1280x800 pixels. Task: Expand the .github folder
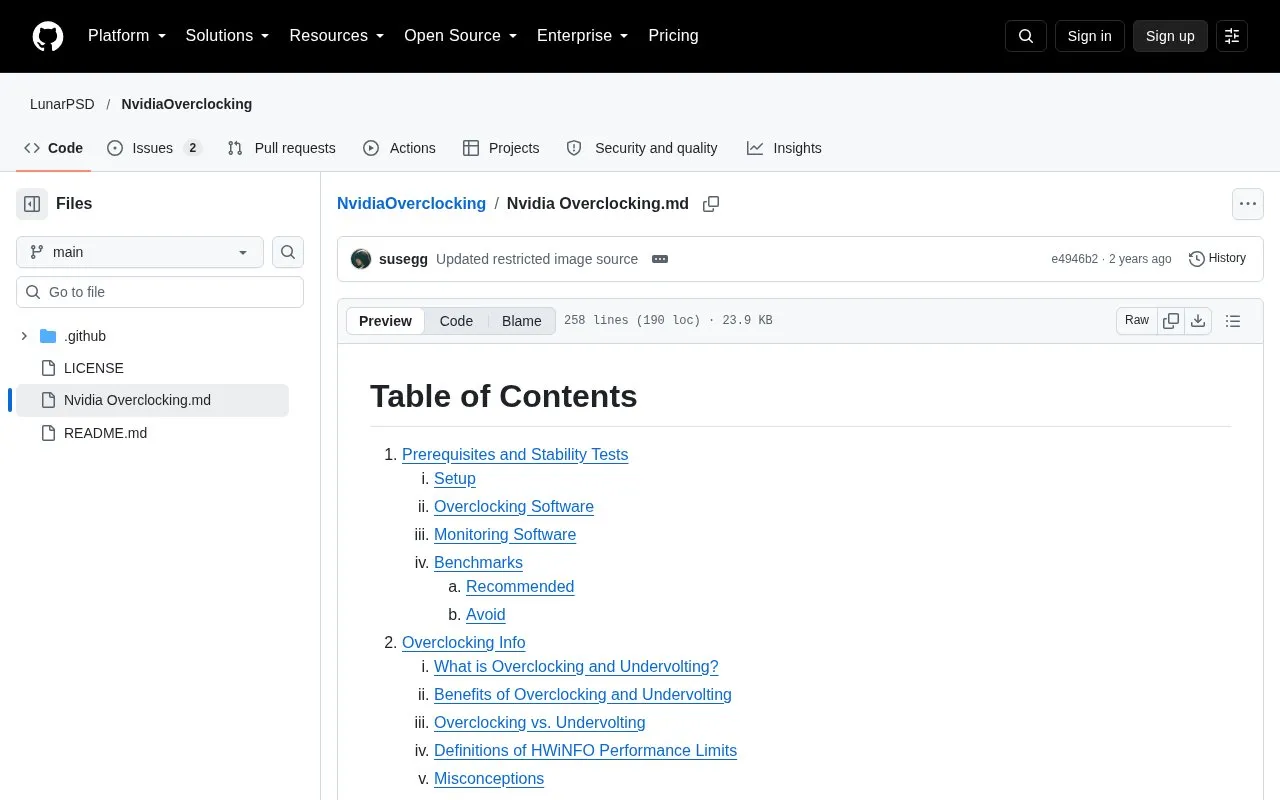[x=24, y=336]
